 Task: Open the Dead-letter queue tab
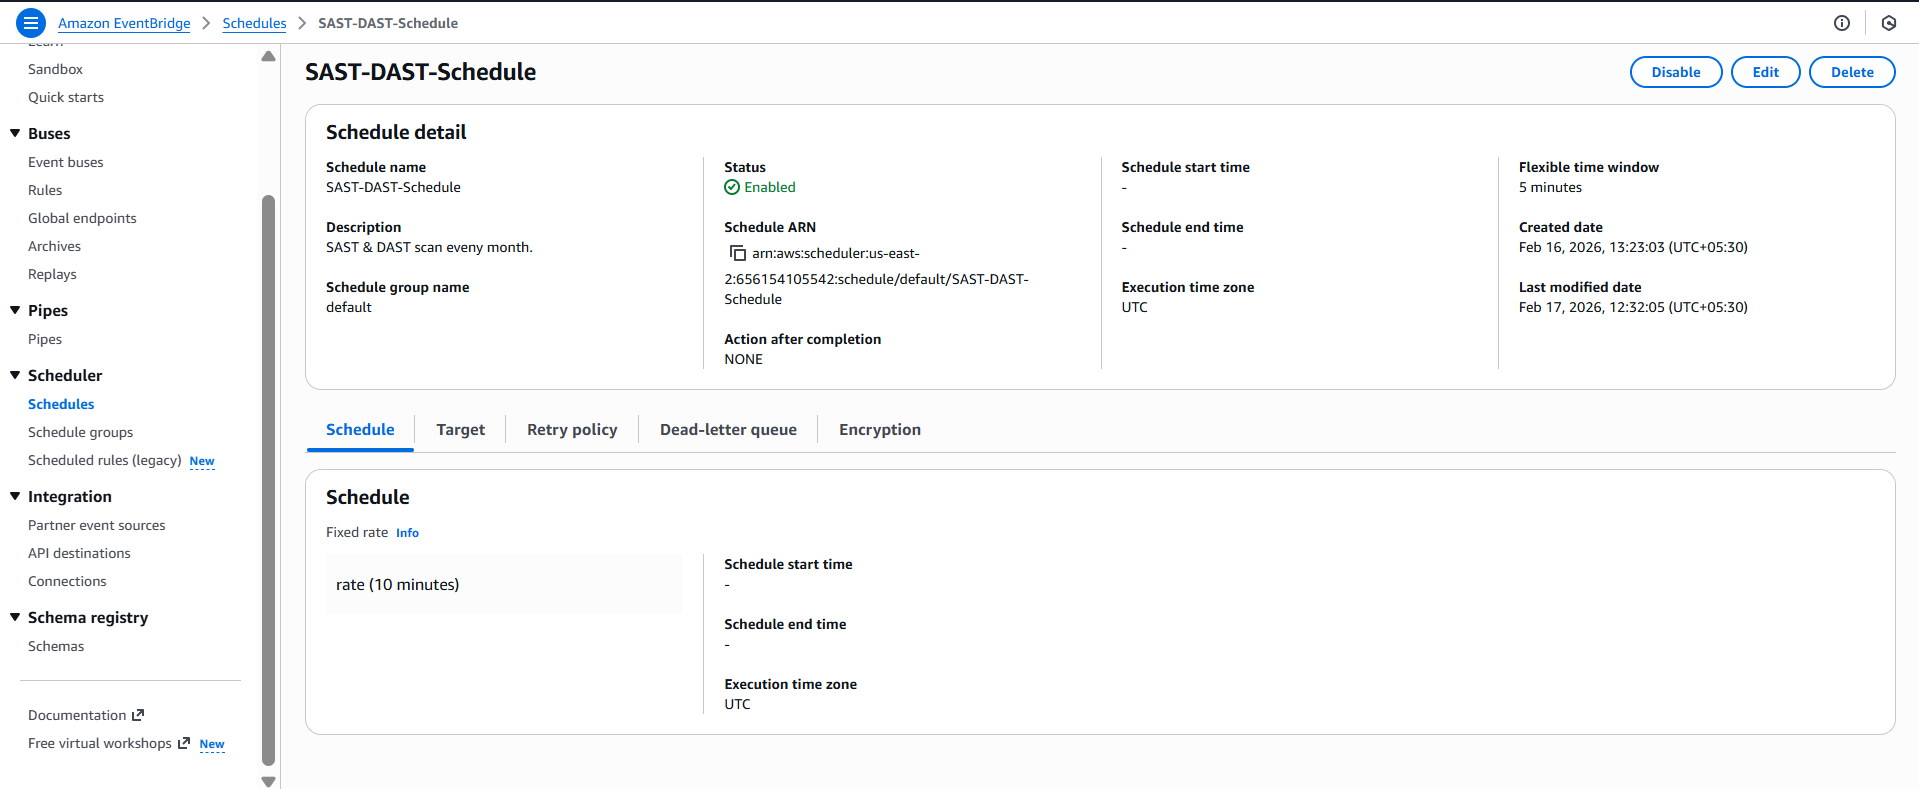click(728, 429)
